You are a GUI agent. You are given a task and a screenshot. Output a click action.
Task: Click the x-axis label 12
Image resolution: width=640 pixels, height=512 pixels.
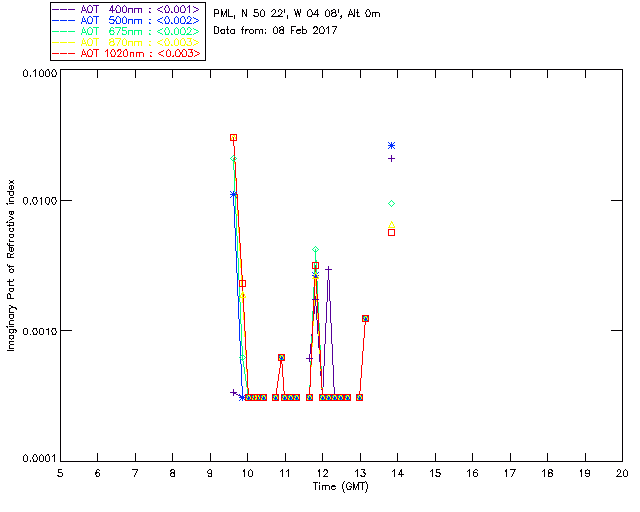pyautogui.click(x=322, y=473)
